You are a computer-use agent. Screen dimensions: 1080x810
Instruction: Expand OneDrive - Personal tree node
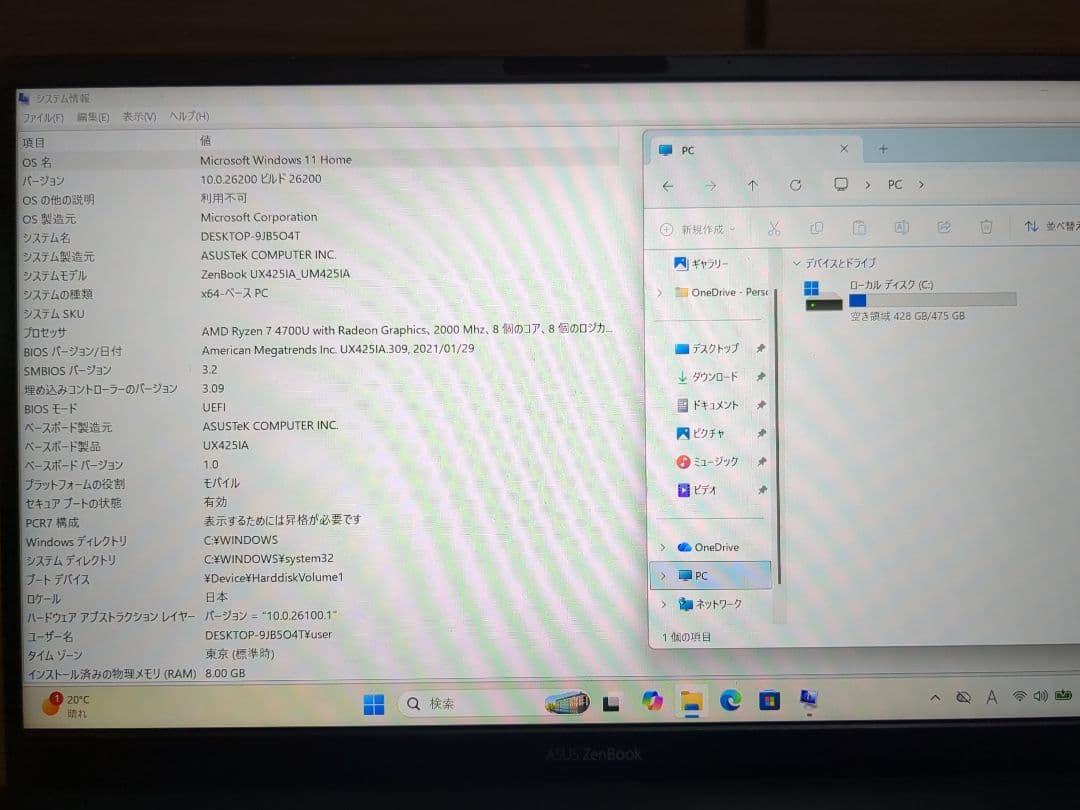(x=660, y=293)
